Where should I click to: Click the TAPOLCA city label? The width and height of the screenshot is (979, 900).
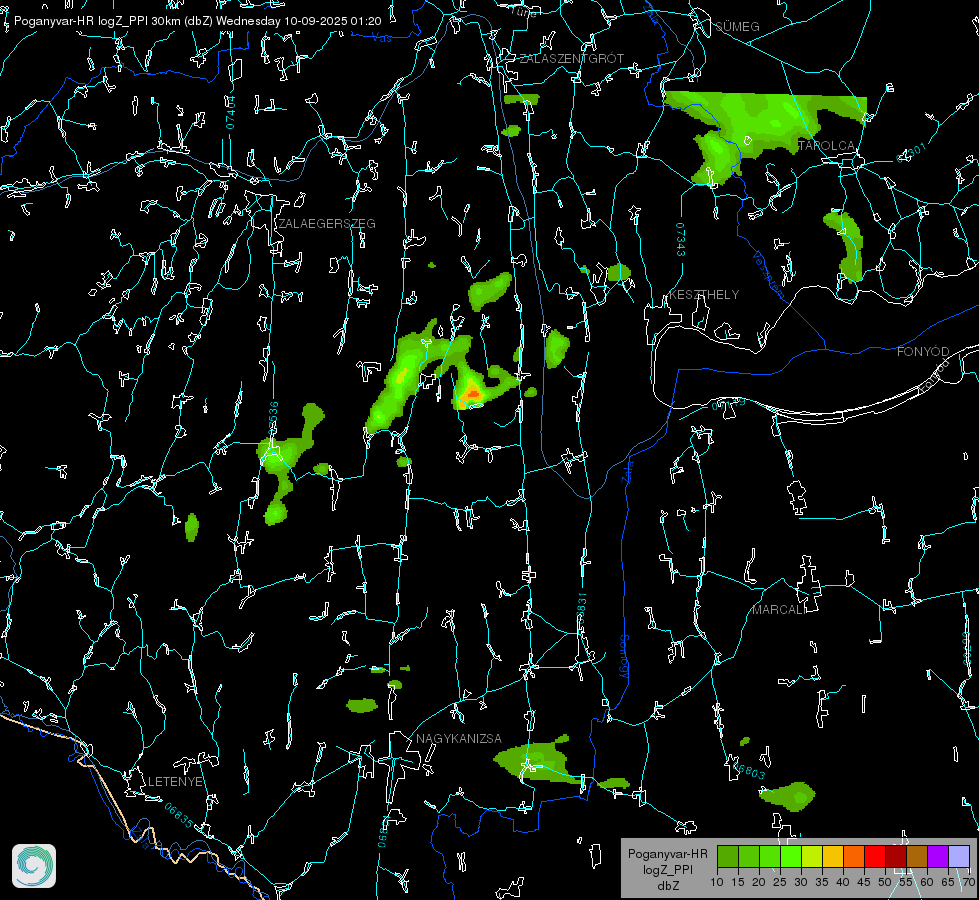click(x=826, y=146)
